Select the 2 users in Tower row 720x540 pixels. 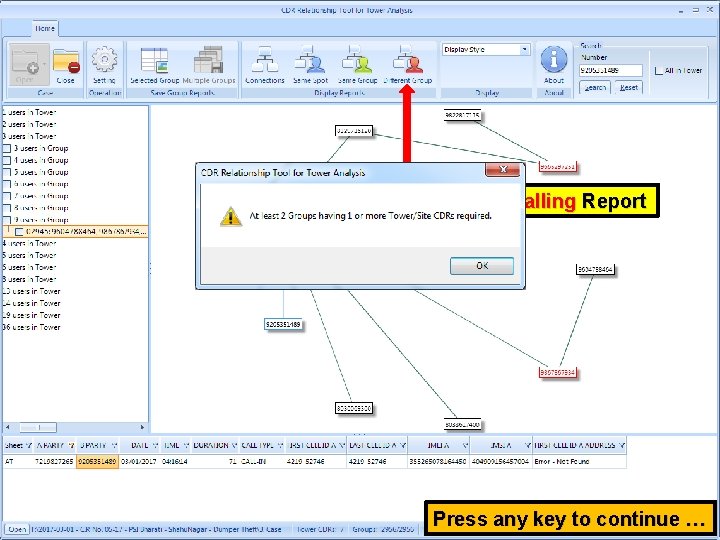(29, 124)
